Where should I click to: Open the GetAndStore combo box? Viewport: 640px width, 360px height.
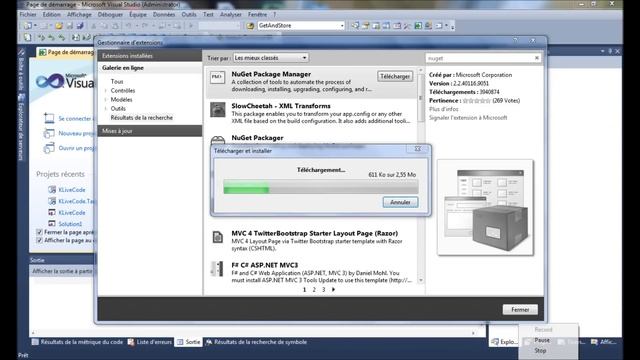pyautogui.click(x=301, y=26)
